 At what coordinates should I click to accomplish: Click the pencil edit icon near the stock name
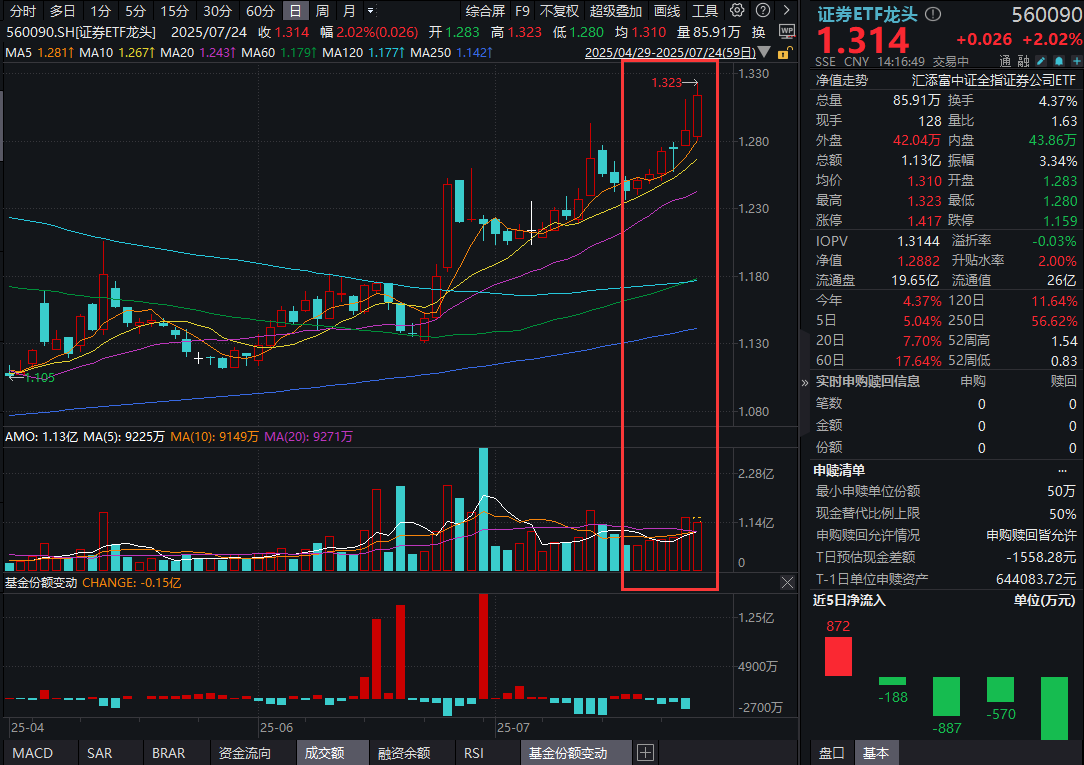(1041, 62)
